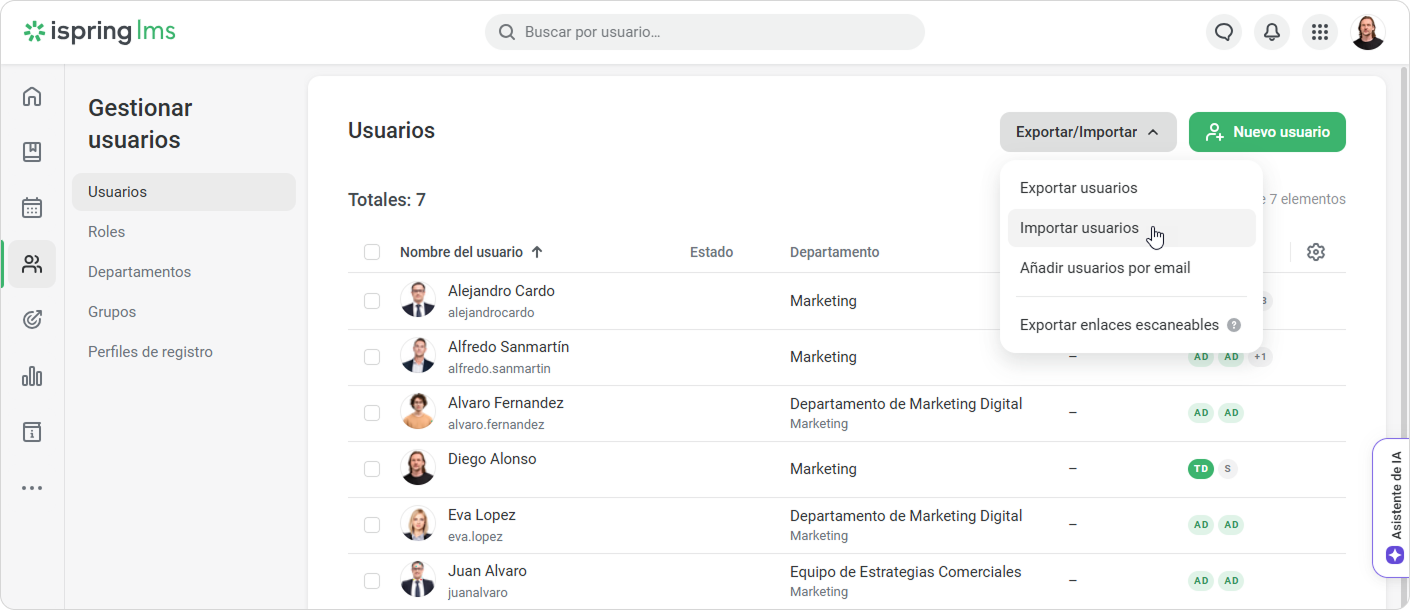Click the Nuevo usuario button

pos(1267,132)
